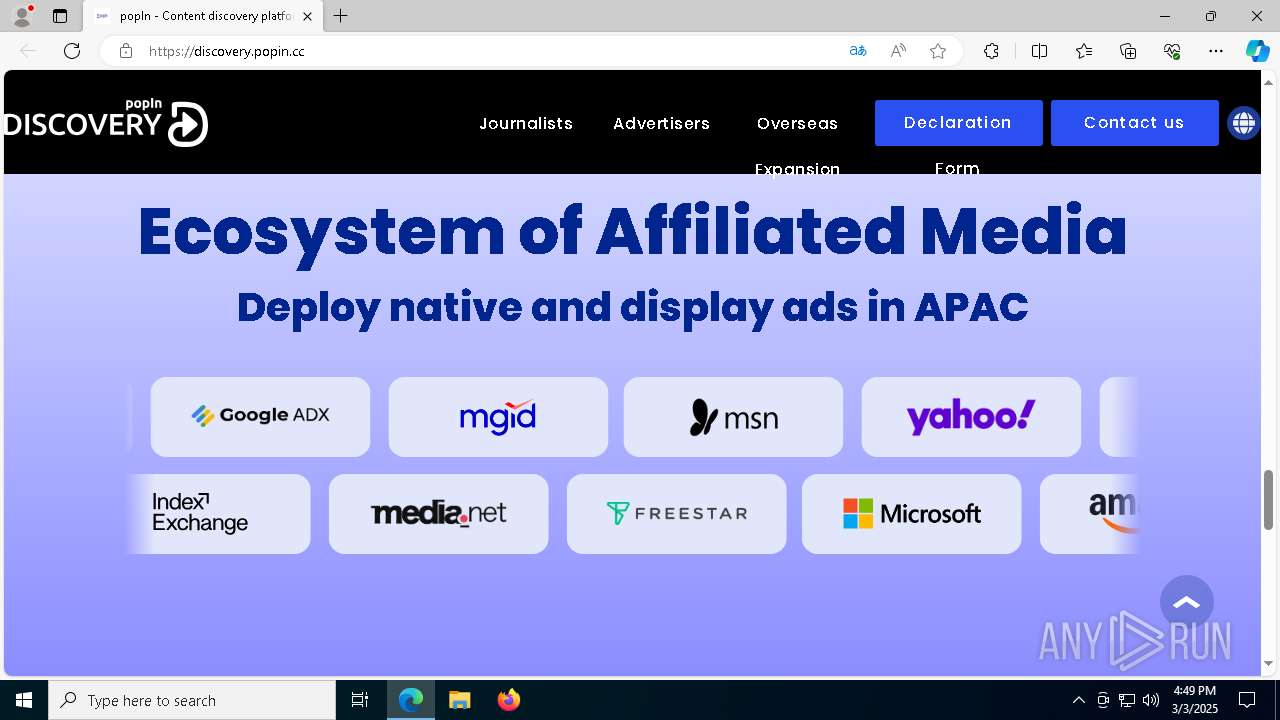Screen dimensions: 1280x720
Task: Open the Collections icon
Action: [1128, 51]
